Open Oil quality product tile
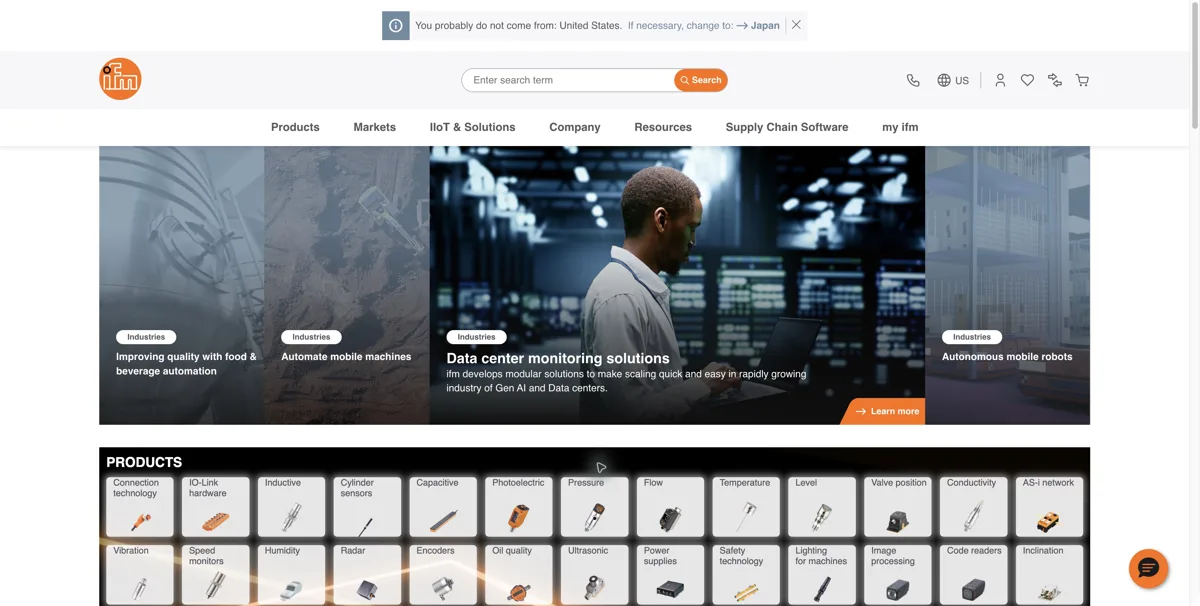This screenshot has height=606, width=1200. pos(519,574)
